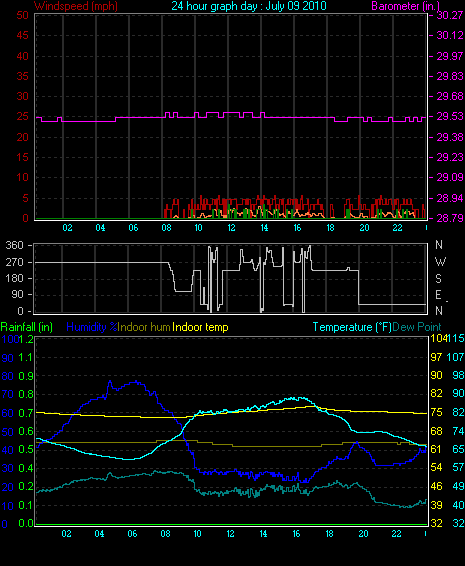Click the W compass label
465x566 pixels.
pos(440,261)
